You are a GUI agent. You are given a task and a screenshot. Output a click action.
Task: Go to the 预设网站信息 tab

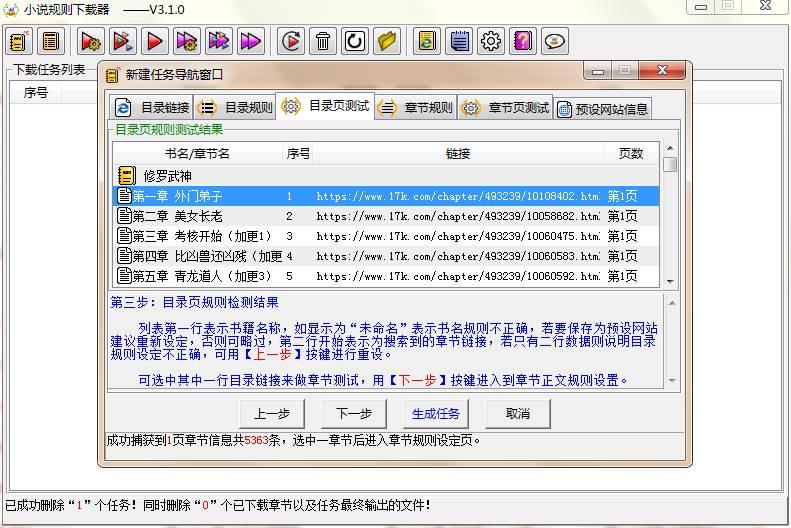[602, 109]
